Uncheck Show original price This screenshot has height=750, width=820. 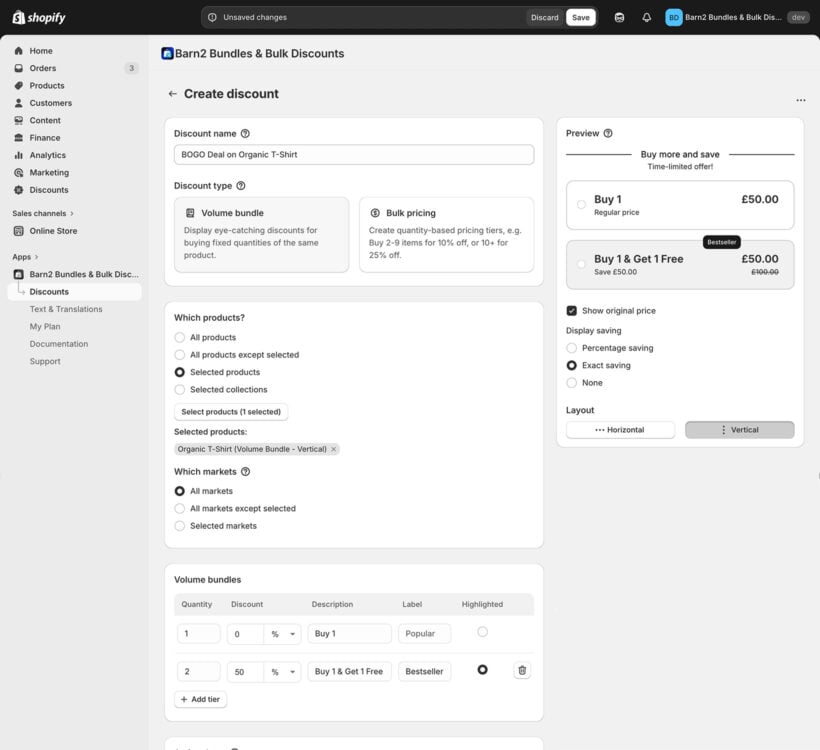[x=571, y=310]
